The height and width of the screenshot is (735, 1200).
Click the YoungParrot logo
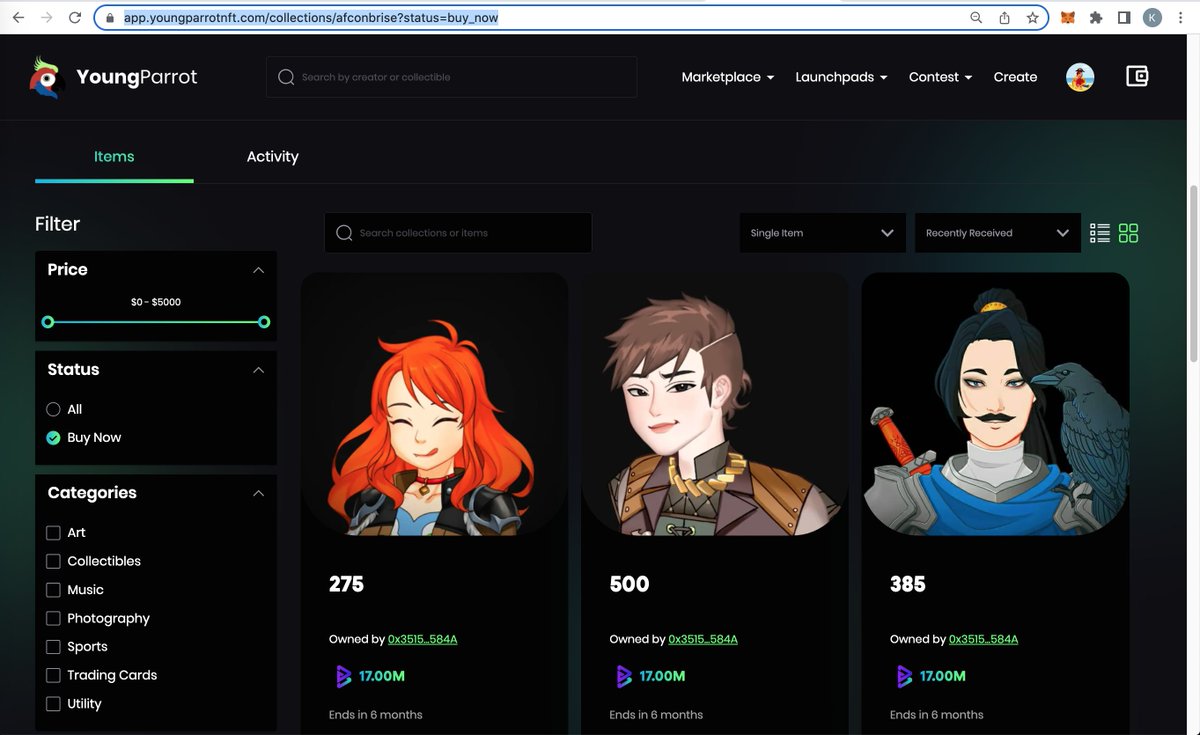(113, 77)
